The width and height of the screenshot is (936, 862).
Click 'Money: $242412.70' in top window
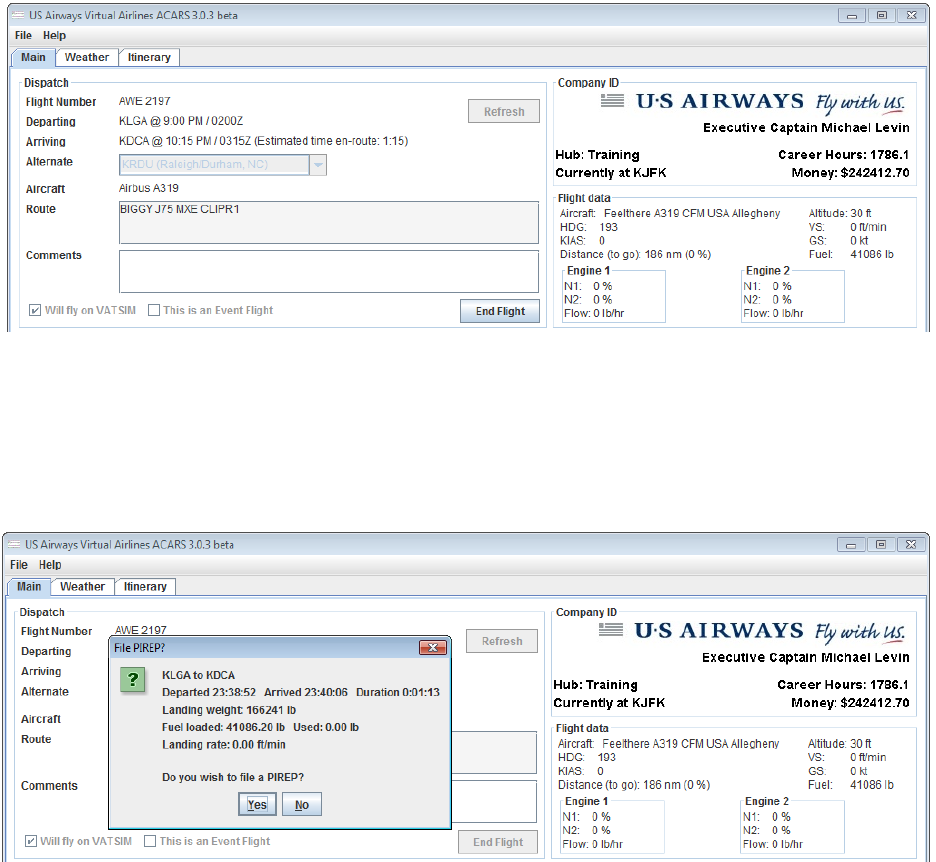coord(850,173)
